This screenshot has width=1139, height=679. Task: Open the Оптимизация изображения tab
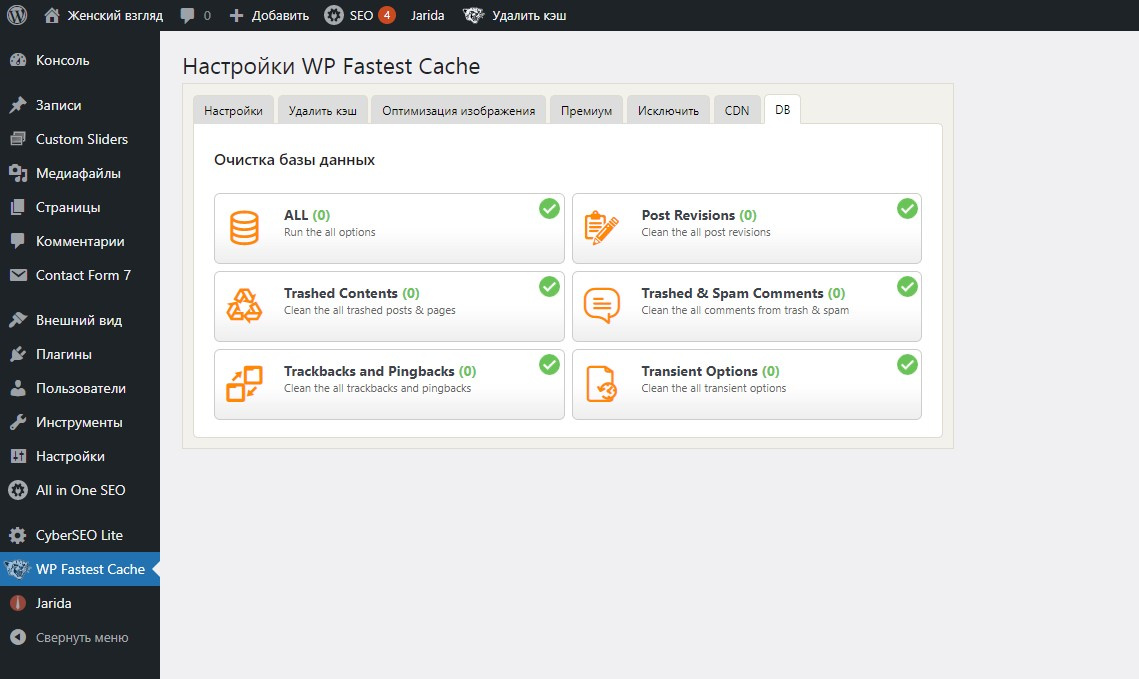pos(458,111)
